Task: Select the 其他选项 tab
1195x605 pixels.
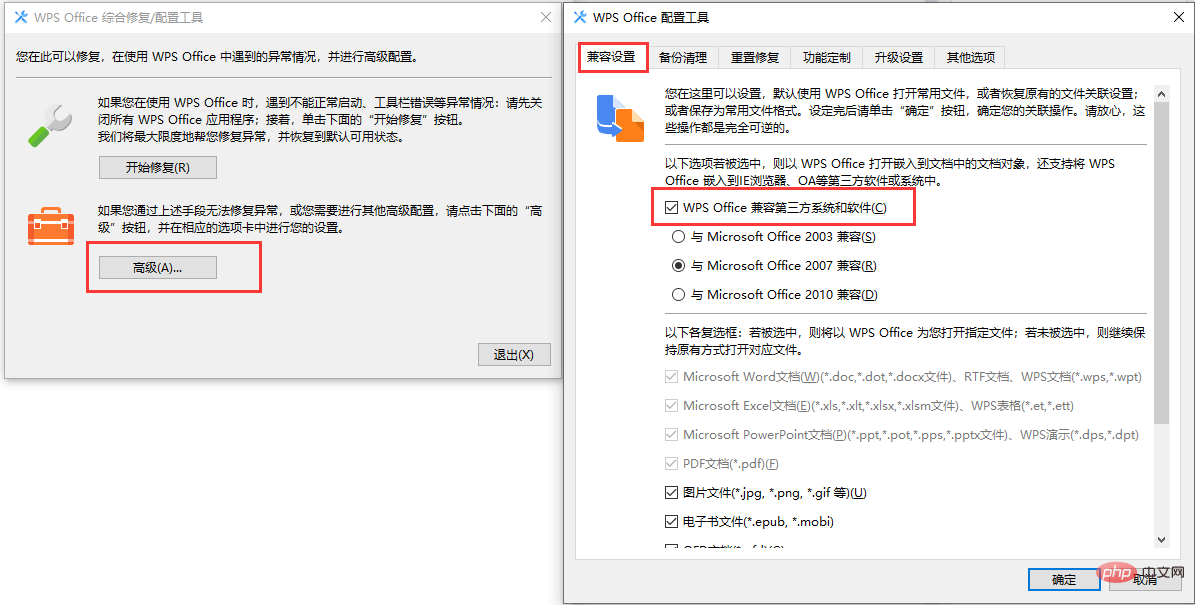Action: point(970,58)
